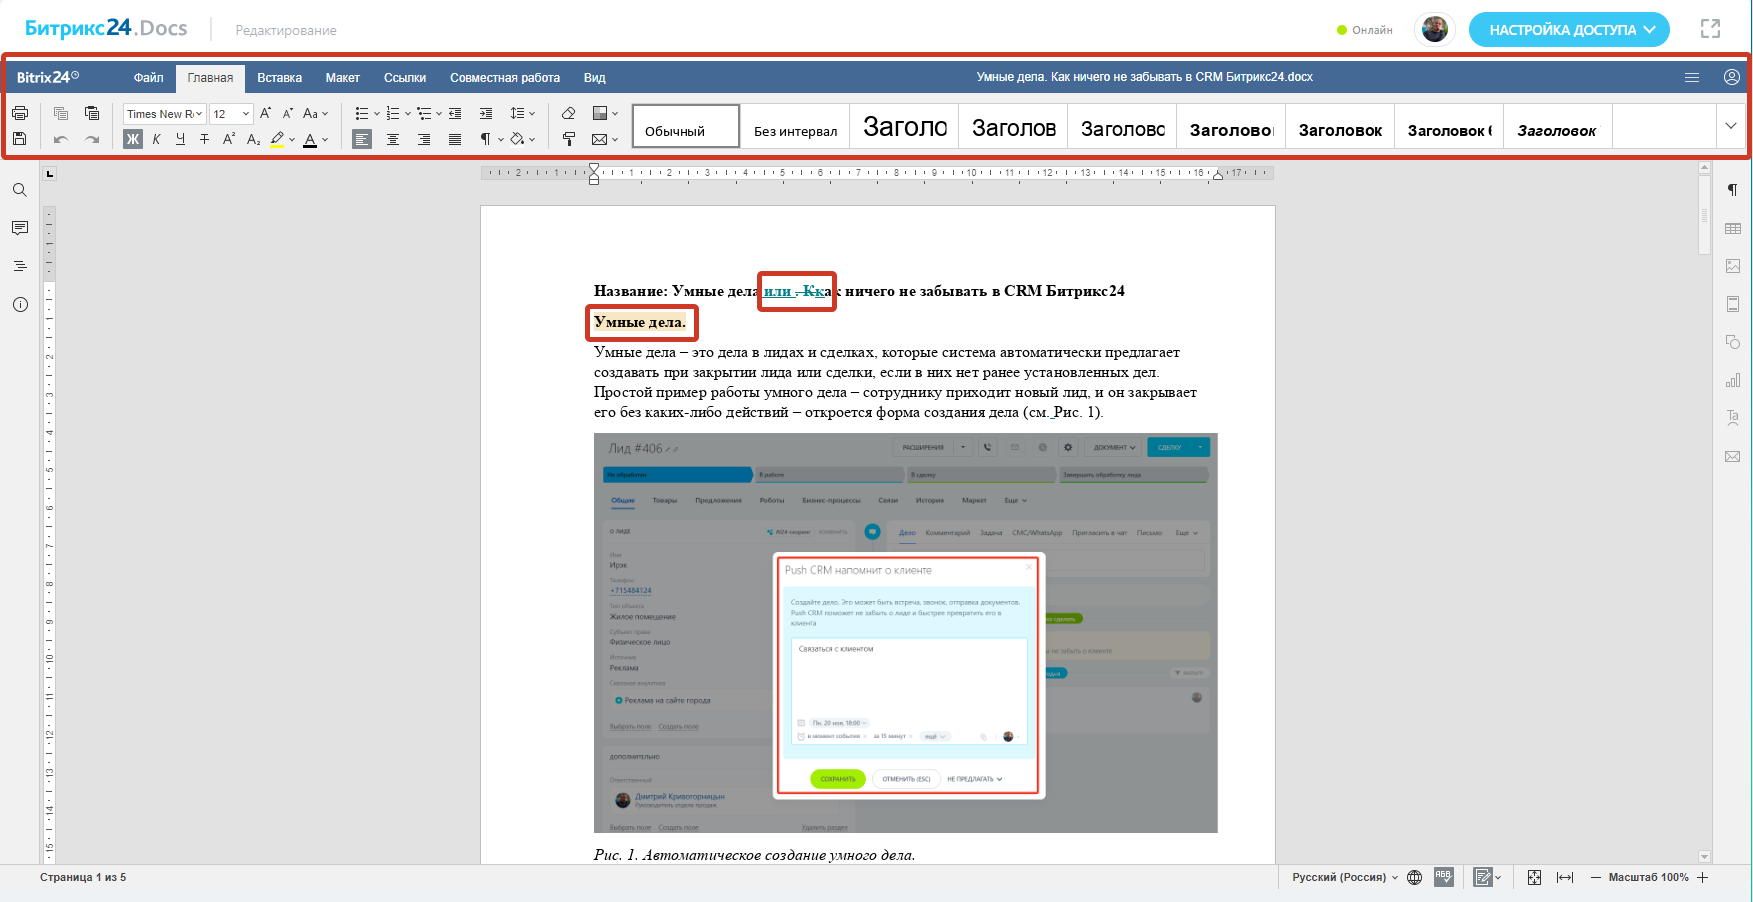The height and width of the screenshot is (902, 1753).
Task: Clear style with eraser icon
Action: click(x=568, y=113)
